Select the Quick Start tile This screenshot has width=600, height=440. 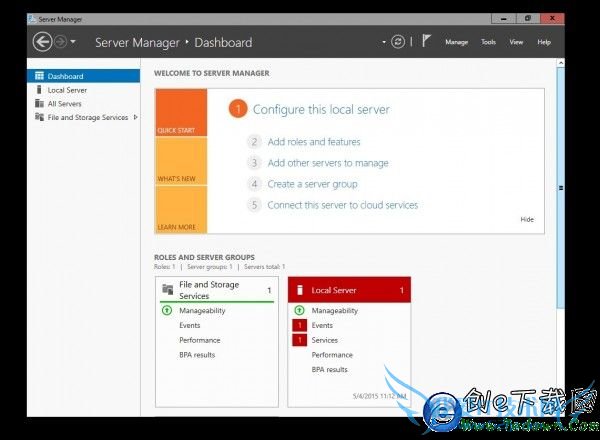pyautogui.click(x=181, y=112)
